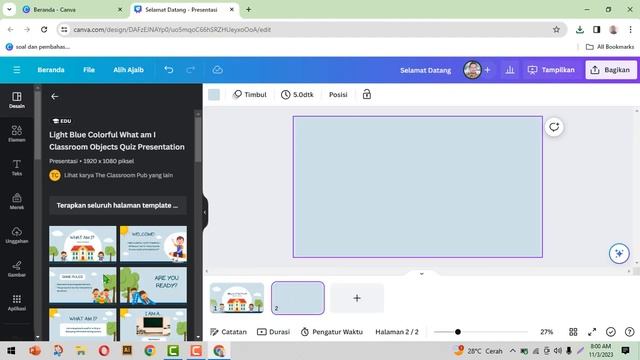Open the Gambar drawing tool
Screen dimensions: 640x360
point(17,269)
